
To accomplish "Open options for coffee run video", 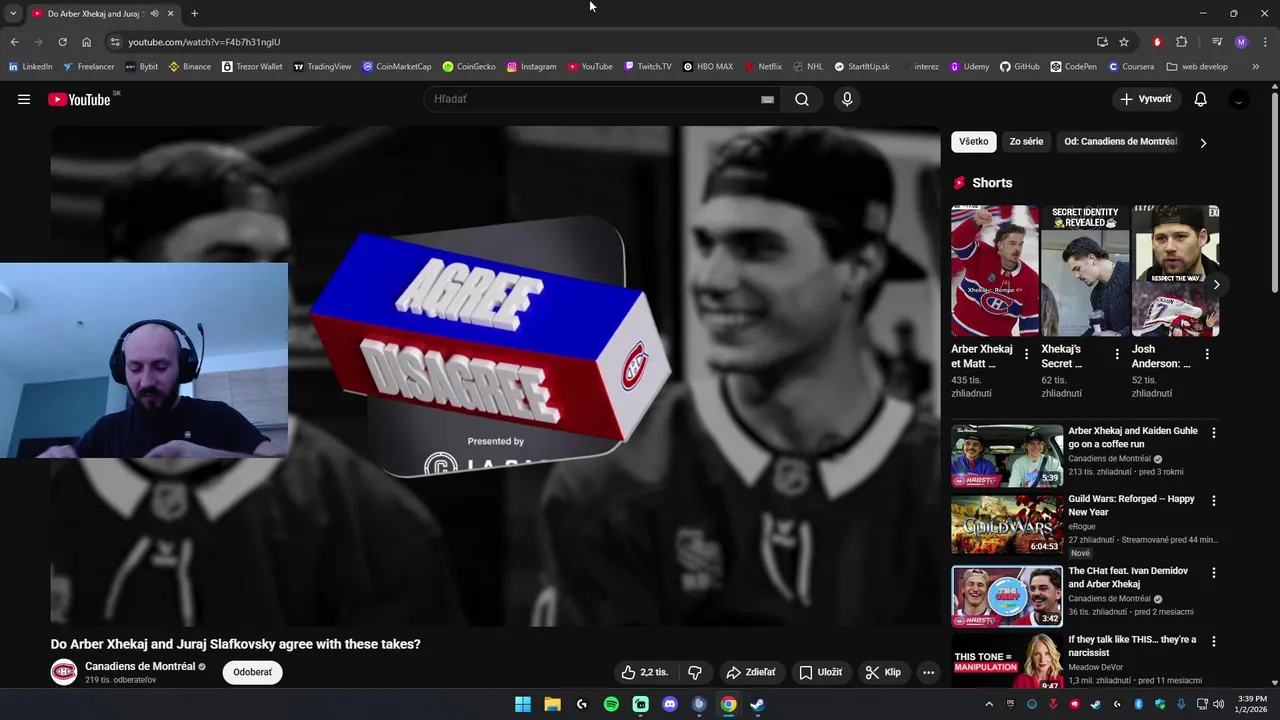I will pos(1213,433).
